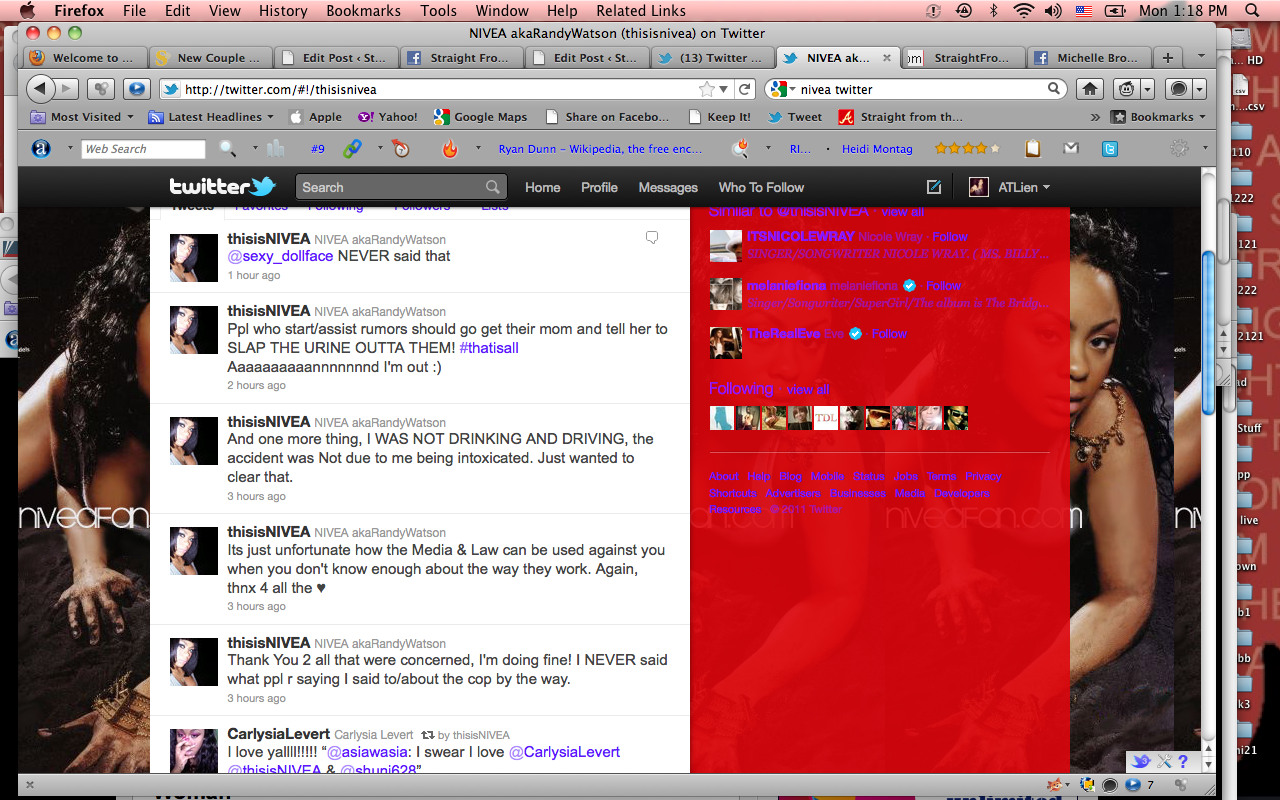1280x800 pixels.
Task: Click the page's vertical scrollbar thumb
Action: click(1207, 330)
